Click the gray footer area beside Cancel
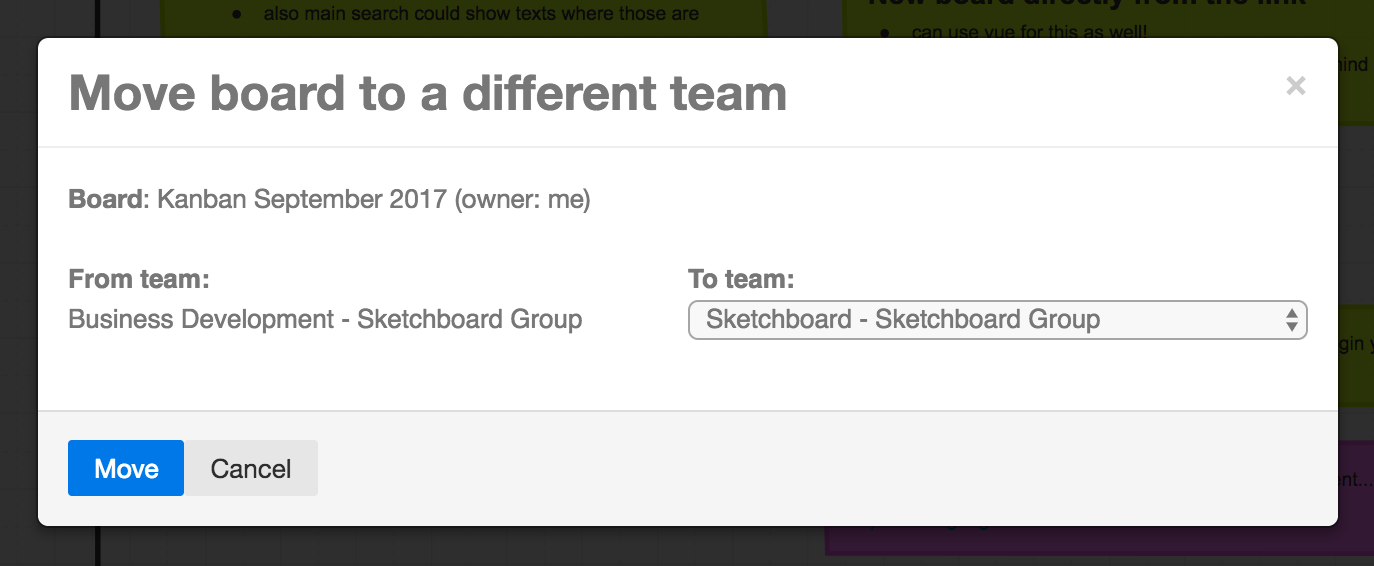 (820, 468)
